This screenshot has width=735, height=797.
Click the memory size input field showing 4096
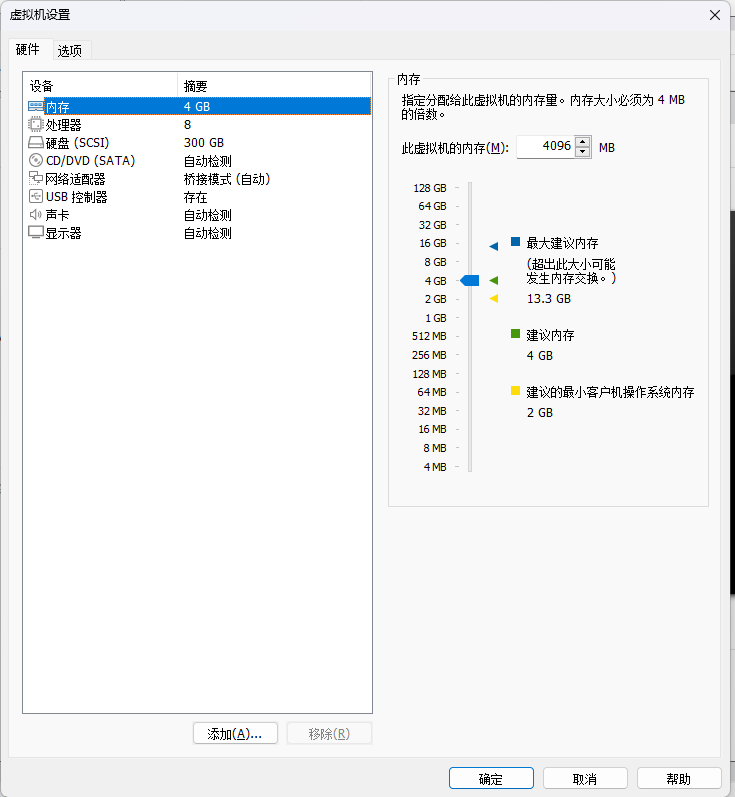[x=545, y=147]
